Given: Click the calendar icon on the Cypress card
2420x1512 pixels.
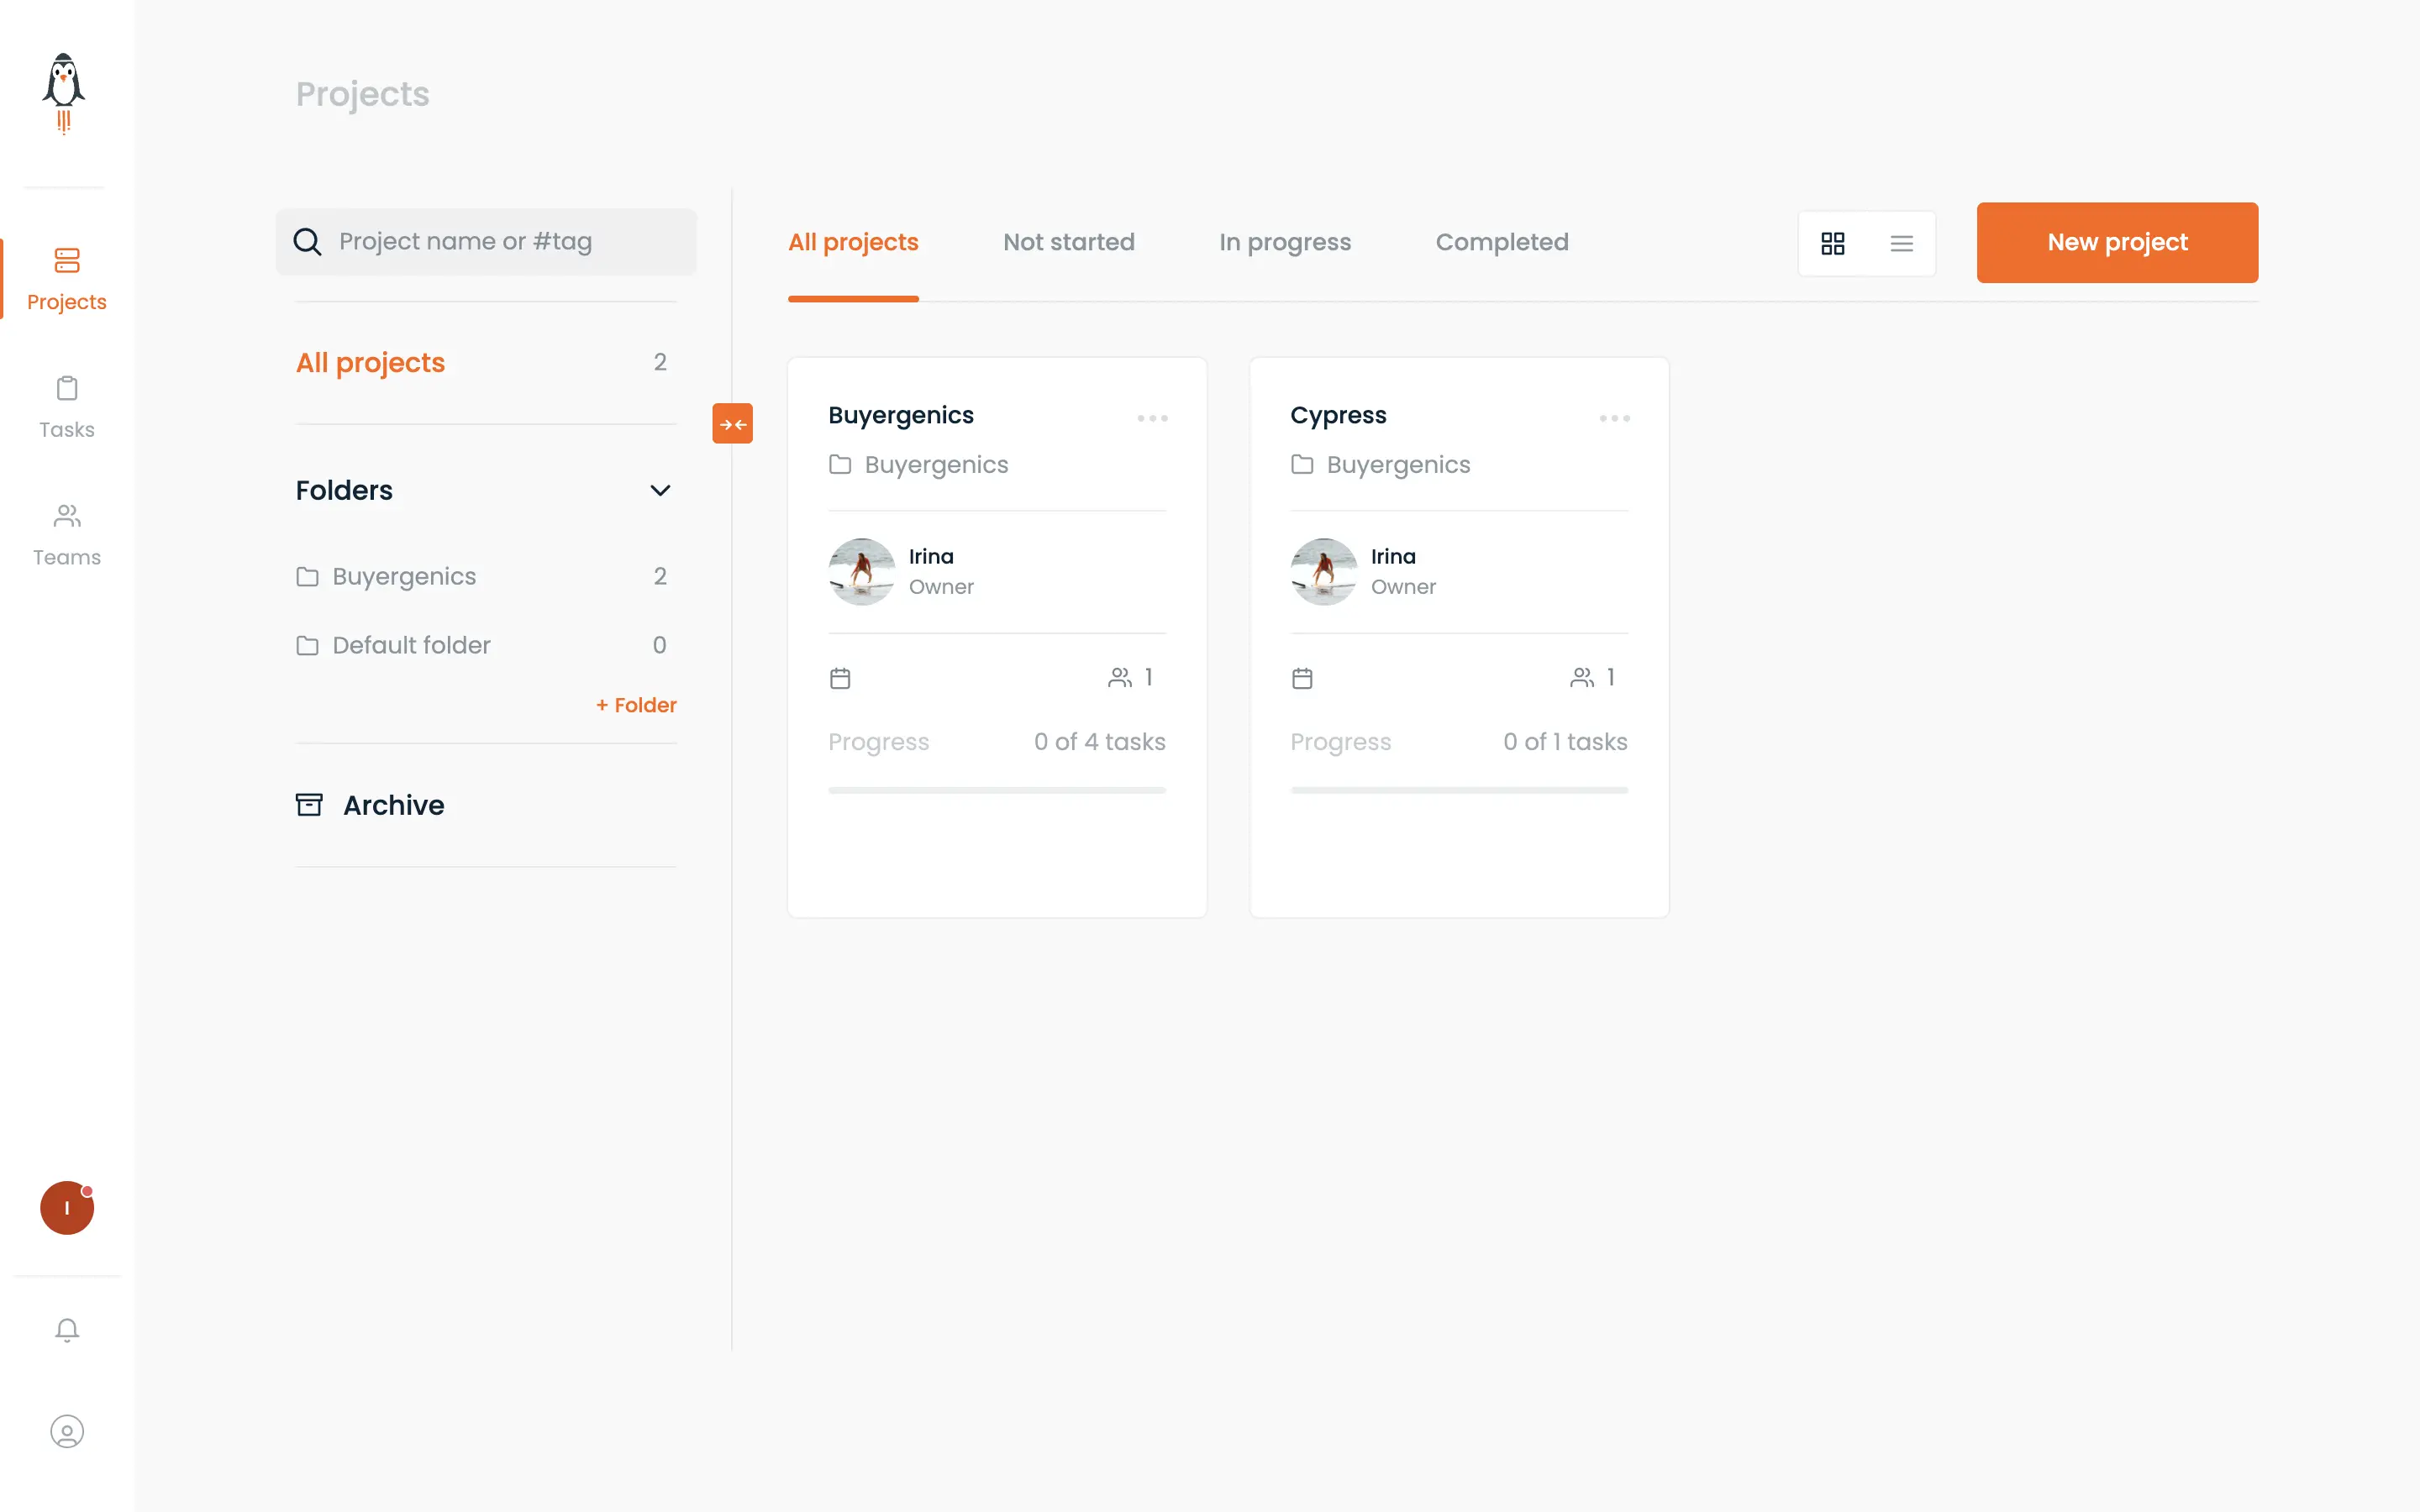Looking at the screenshot, I should [x=1302, y=678].
